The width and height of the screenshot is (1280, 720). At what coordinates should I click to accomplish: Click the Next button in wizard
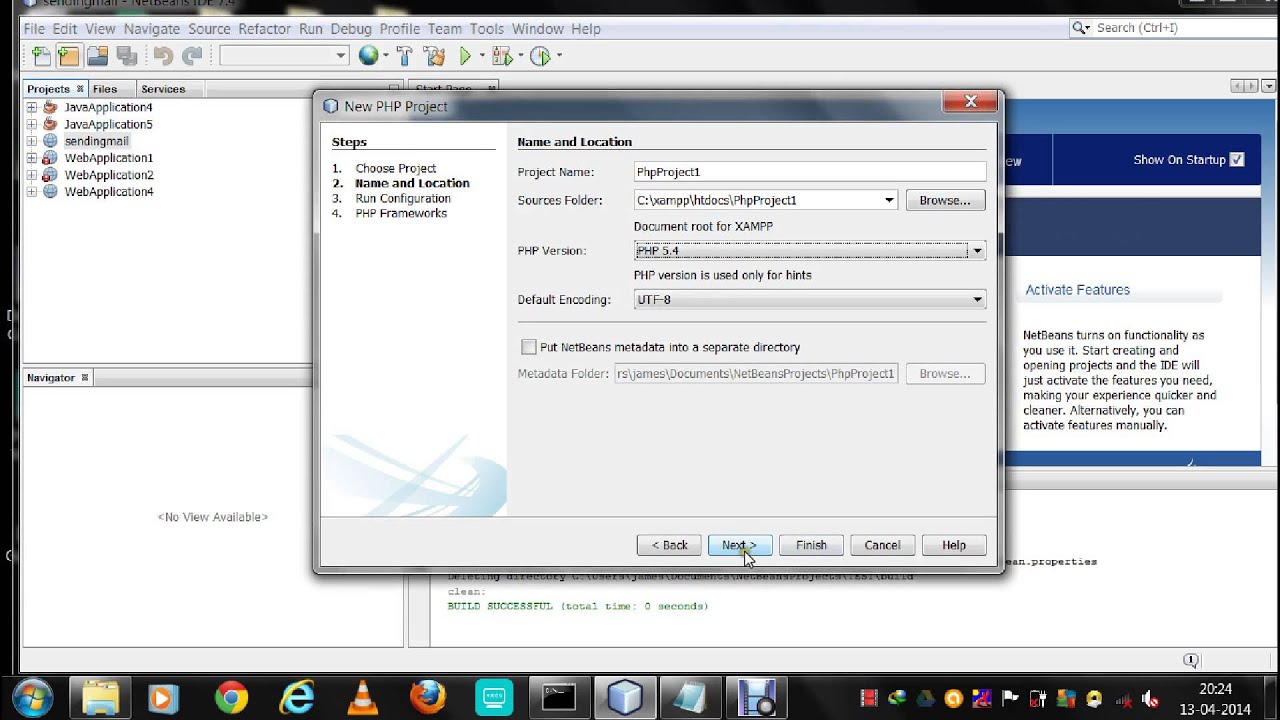(x=740, y=545)
